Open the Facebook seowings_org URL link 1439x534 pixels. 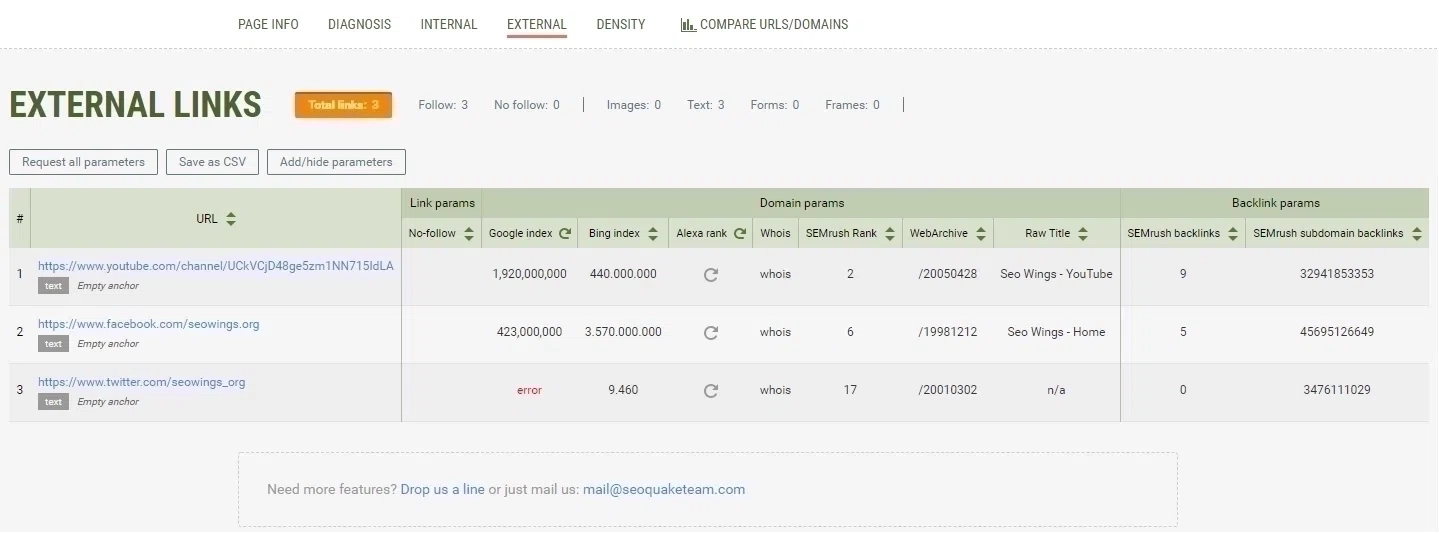pos(148,324)
